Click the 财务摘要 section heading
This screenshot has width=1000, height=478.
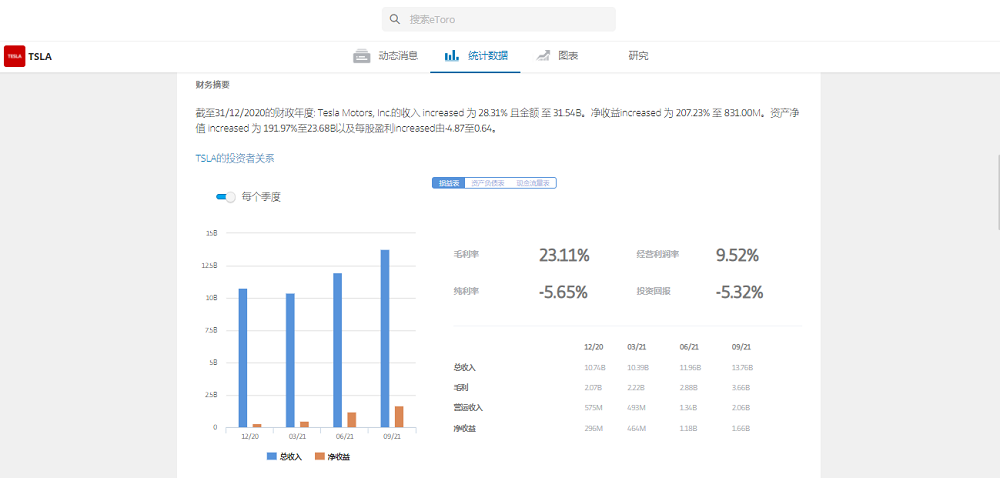point(212,84)
